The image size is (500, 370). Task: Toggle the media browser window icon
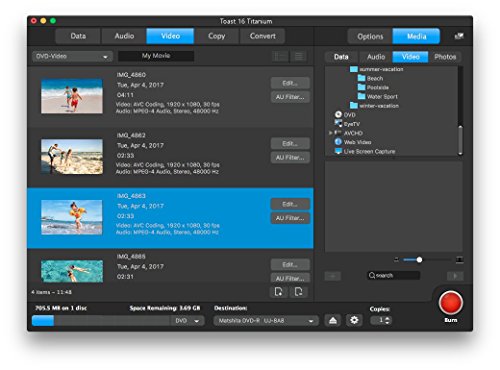pyautogui.click(x=459, y=36)
